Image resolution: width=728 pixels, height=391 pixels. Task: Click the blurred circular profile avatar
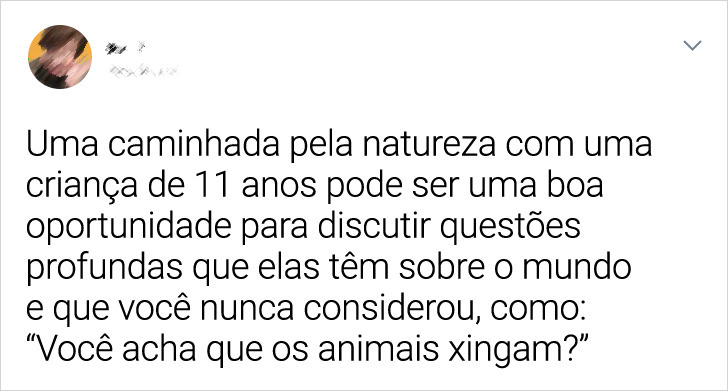(60, 57)
